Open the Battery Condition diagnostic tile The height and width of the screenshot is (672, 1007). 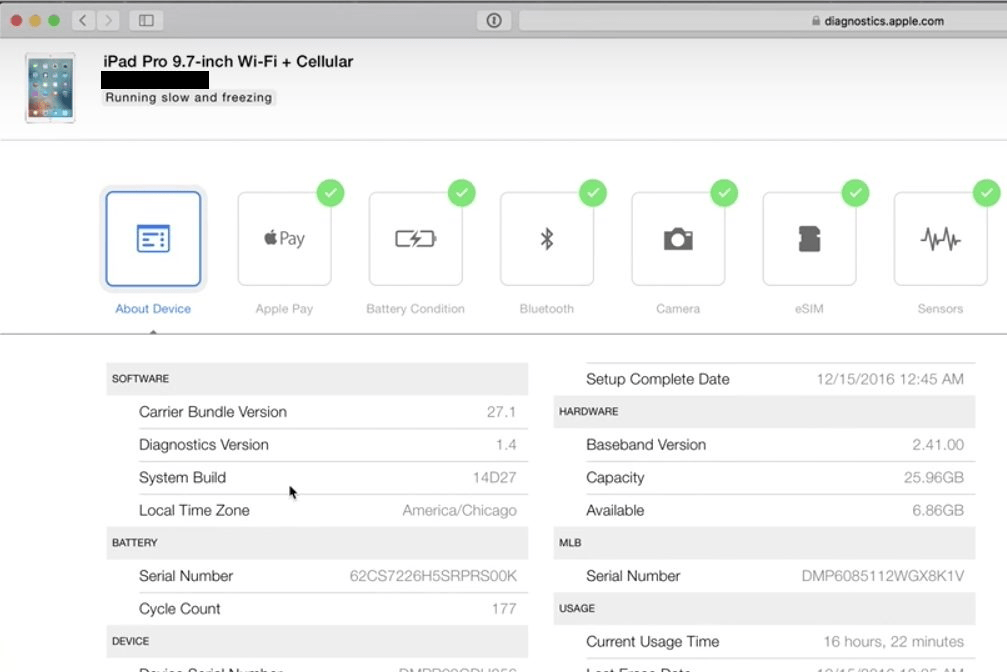pos(415,239)
